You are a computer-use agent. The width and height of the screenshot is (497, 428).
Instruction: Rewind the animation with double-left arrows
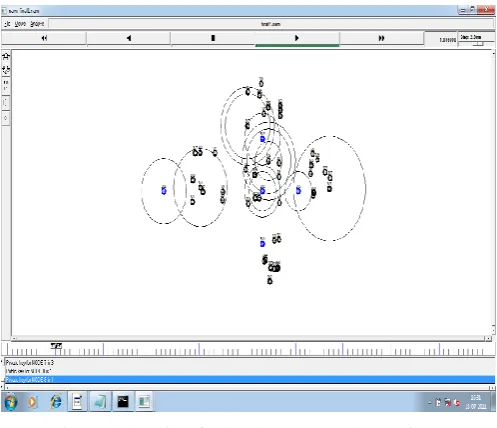click(44, 38)
